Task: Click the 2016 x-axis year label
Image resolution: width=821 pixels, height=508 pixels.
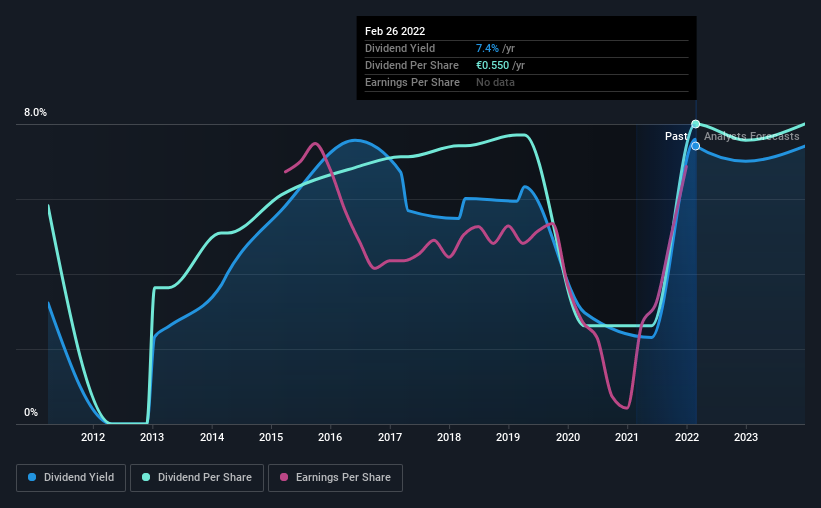Action: [330, 437]
